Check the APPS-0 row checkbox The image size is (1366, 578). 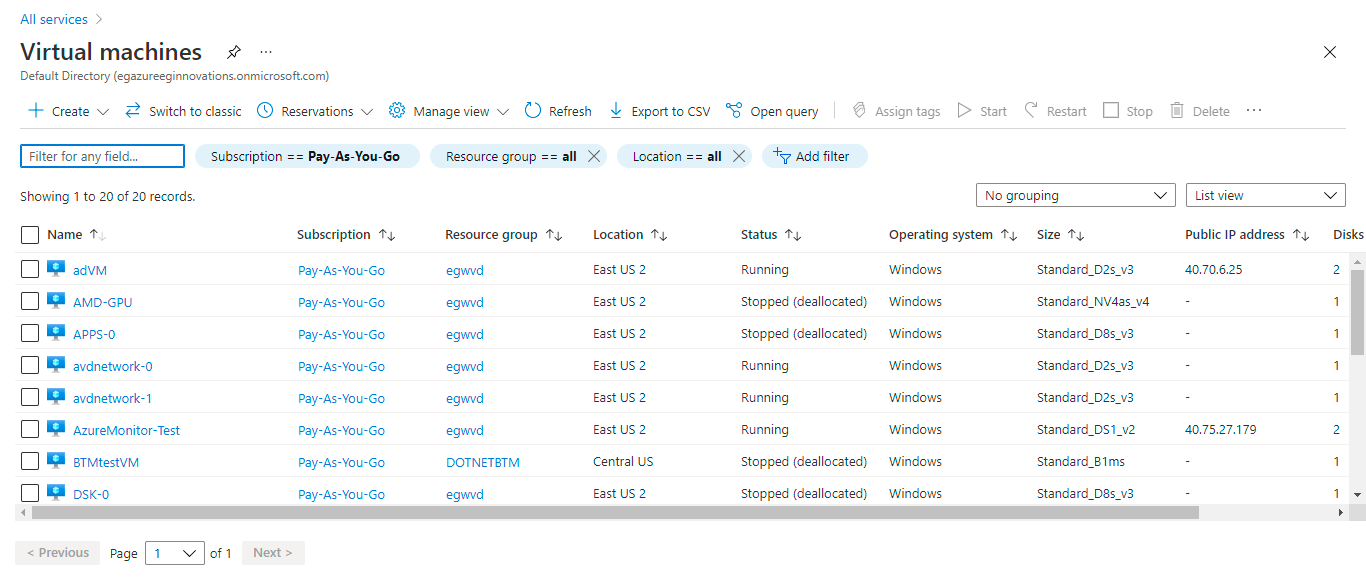[x=30, y=333]
